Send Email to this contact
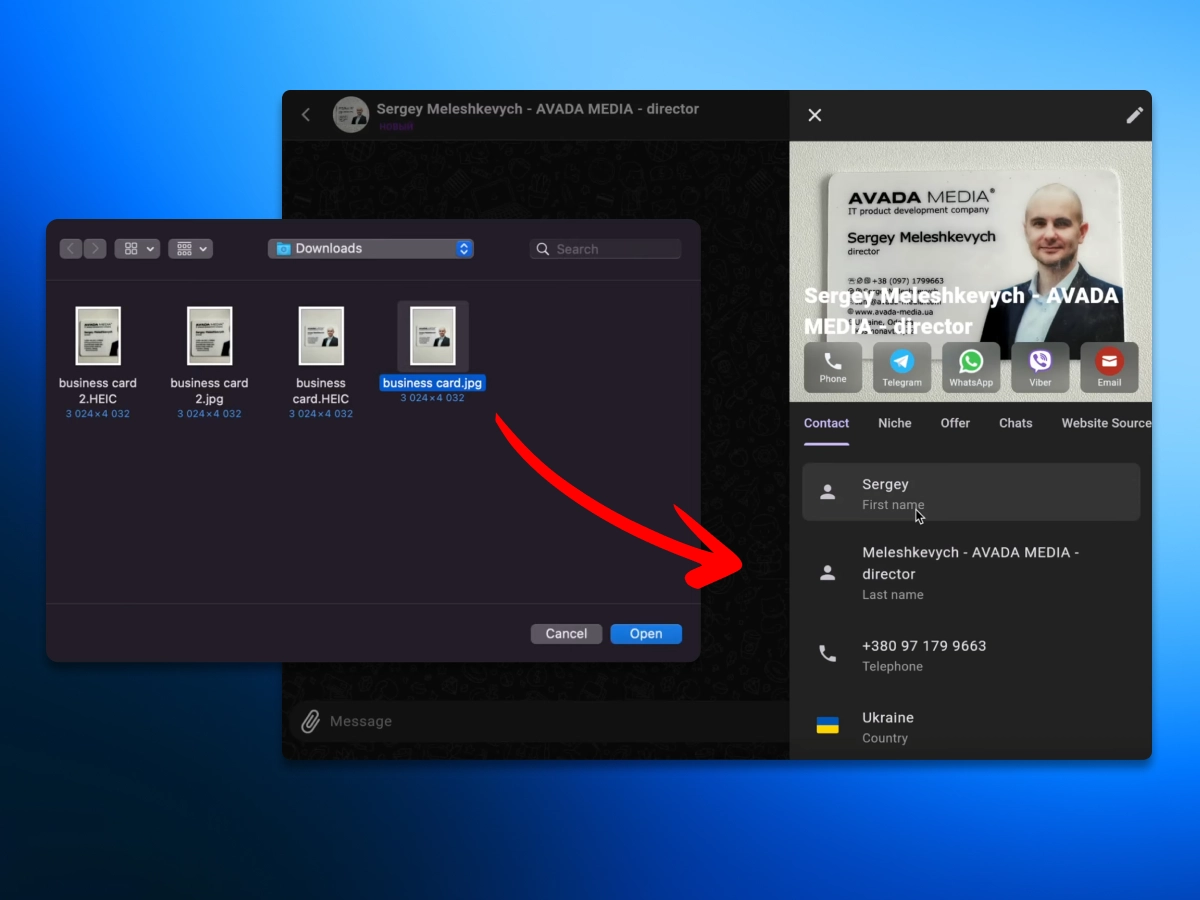1200x900 pixels. [1109, 368]
